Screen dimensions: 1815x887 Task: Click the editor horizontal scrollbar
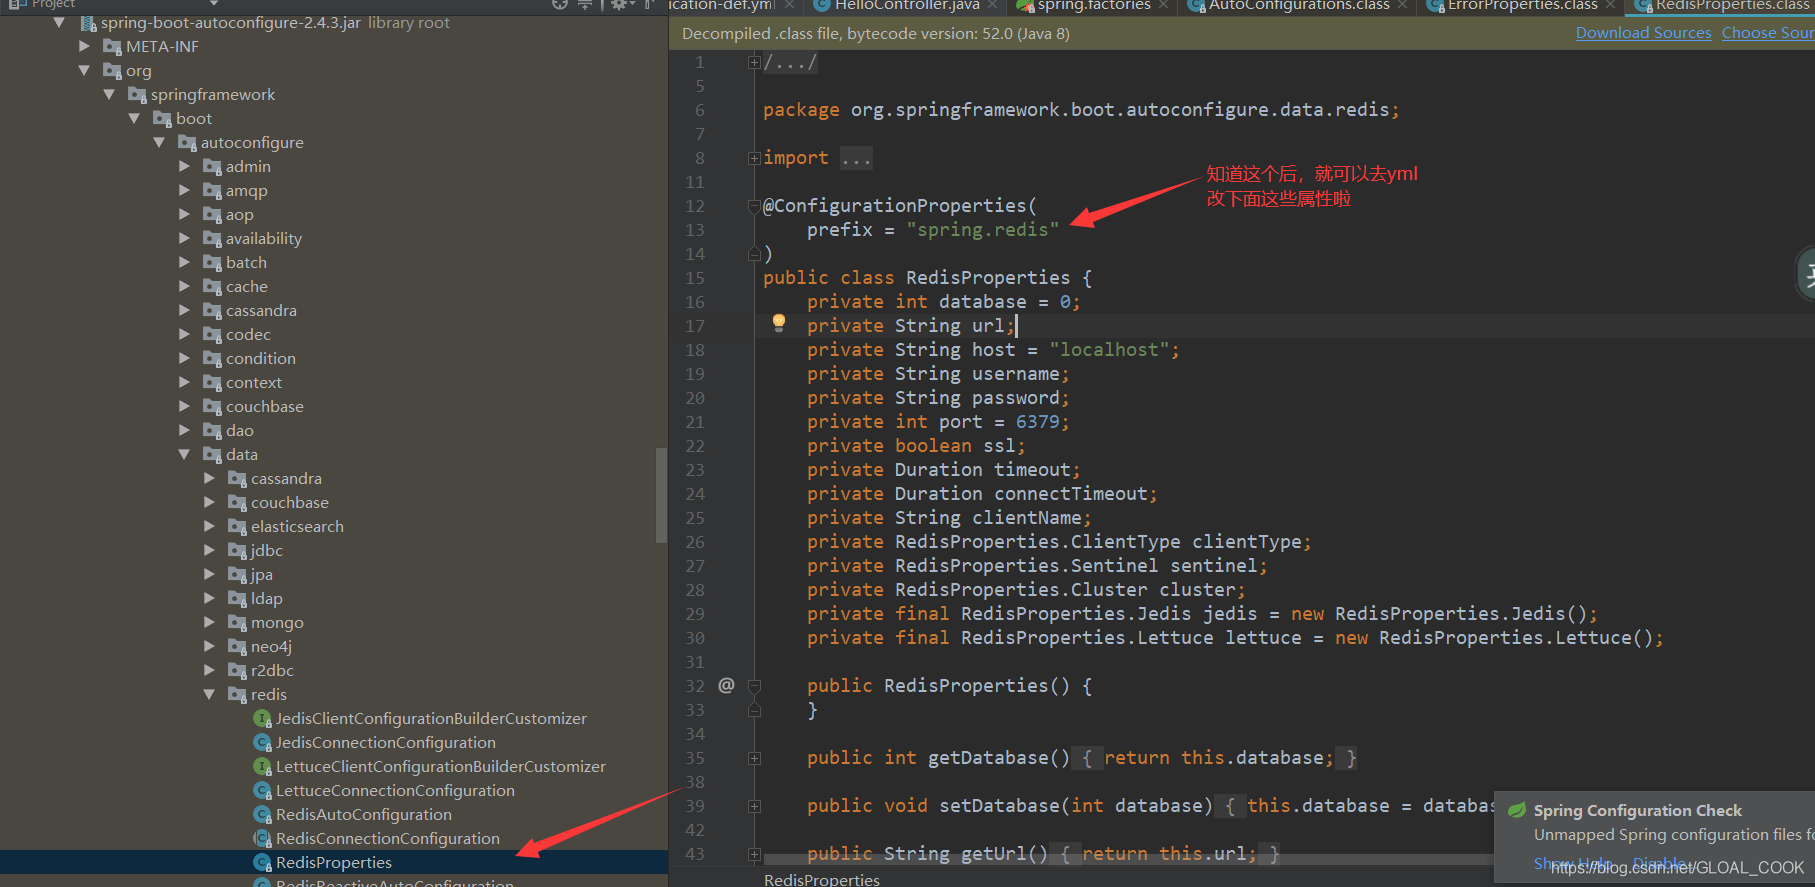(1128, 858)
